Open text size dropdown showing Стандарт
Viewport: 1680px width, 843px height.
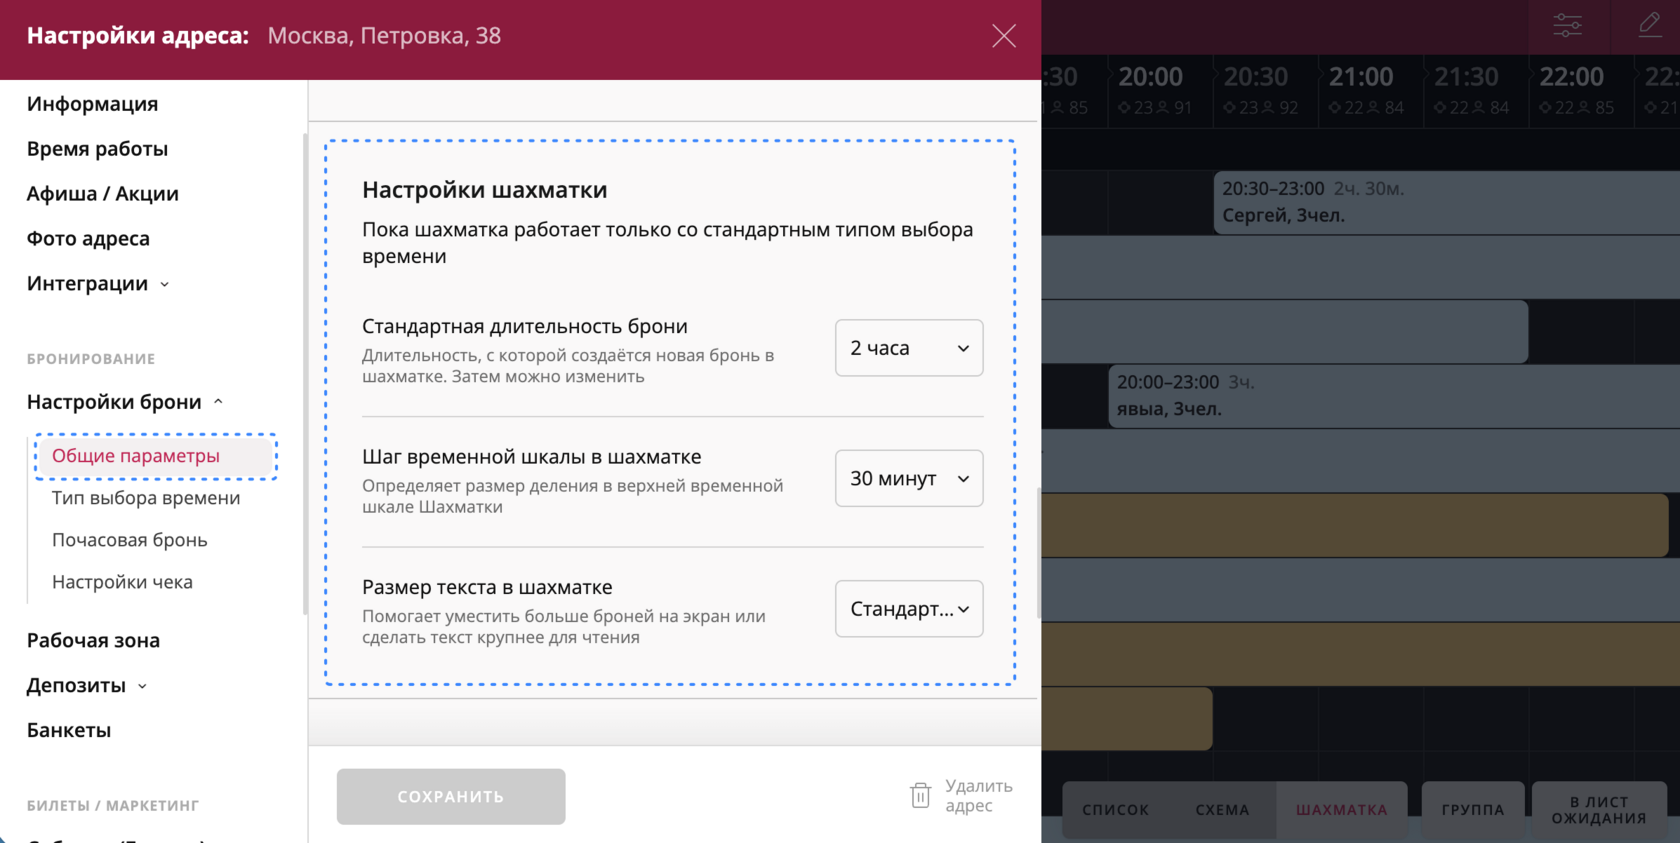point(909,609)
